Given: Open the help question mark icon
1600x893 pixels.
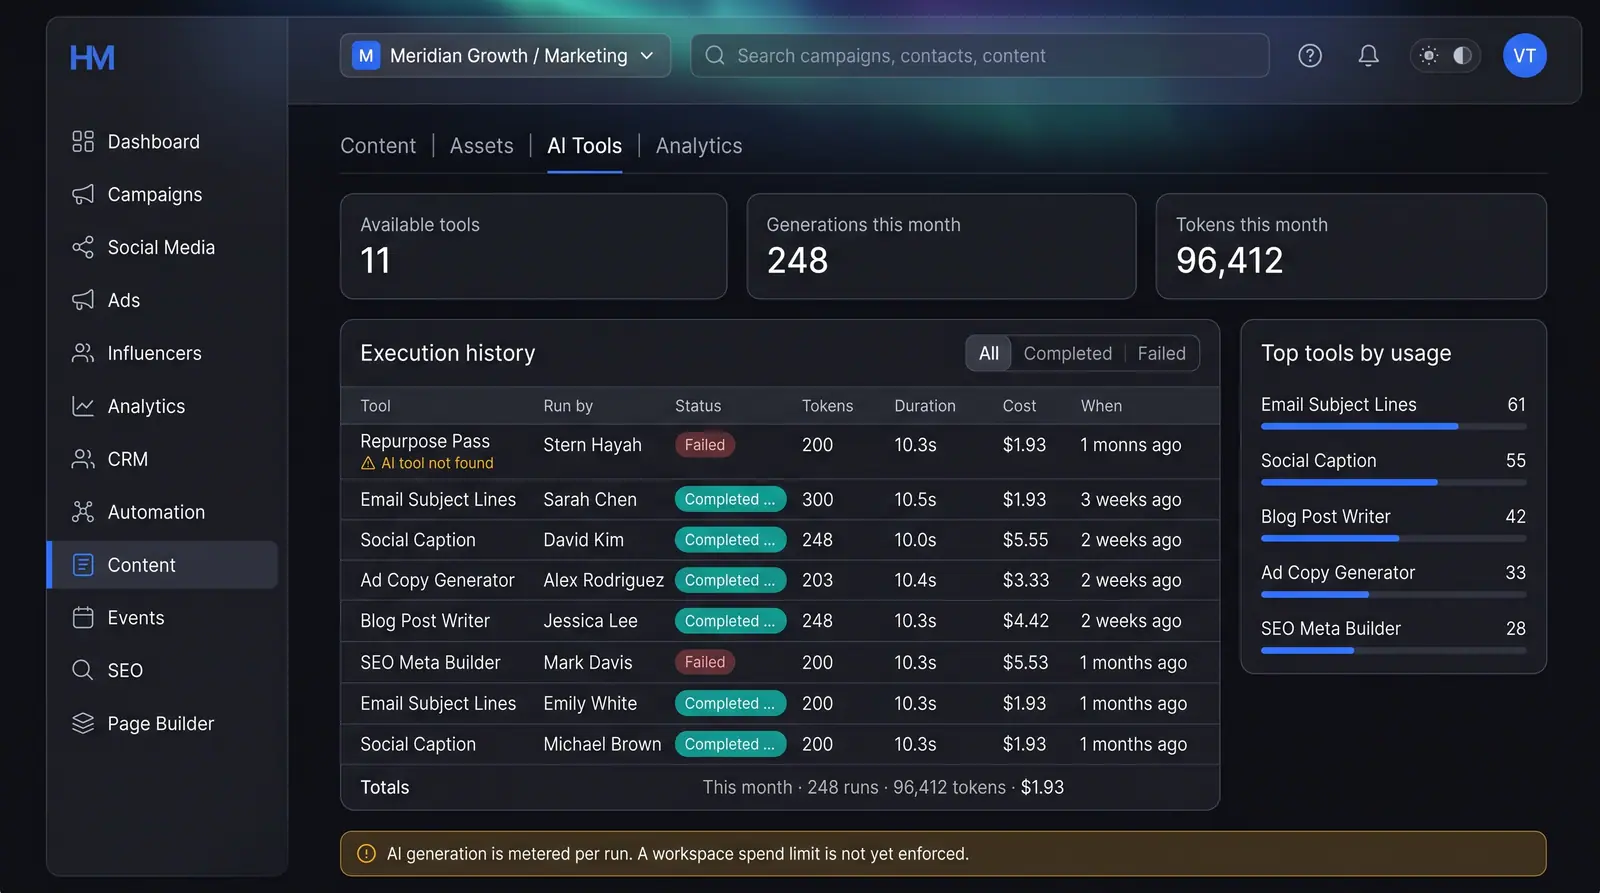Looking at the screenshot, I should [1310, 56].
